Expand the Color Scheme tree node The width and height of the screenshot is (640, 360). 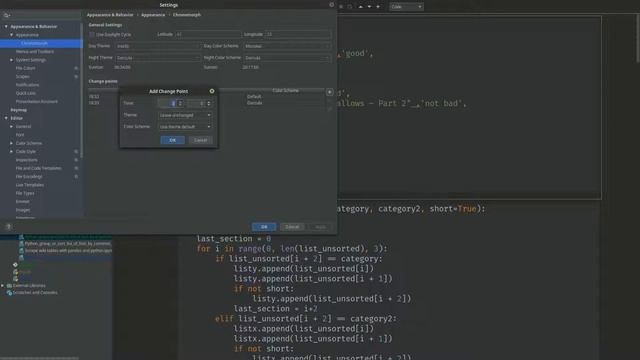coord(11,143)
